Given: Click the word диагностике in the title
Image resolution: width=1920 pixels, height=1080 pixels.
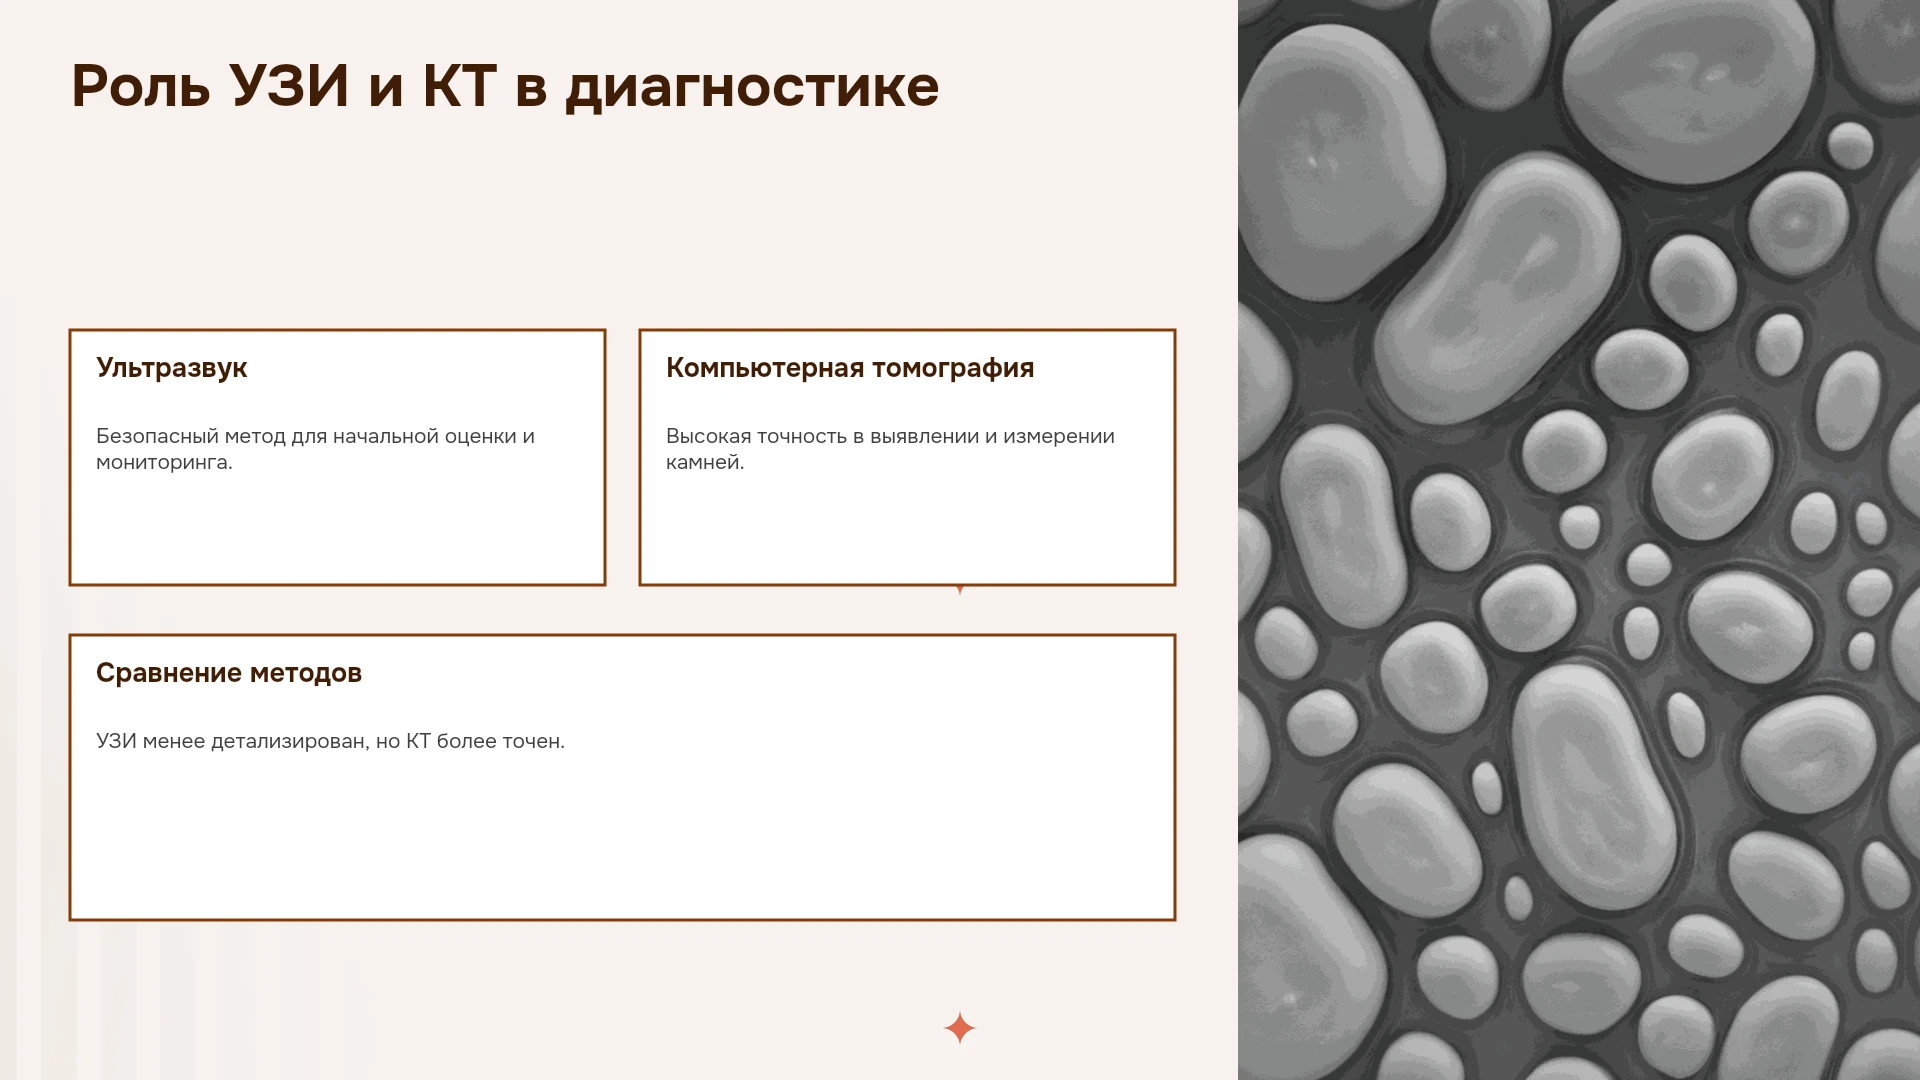Looking at the screenshot, I should point(752,88).
